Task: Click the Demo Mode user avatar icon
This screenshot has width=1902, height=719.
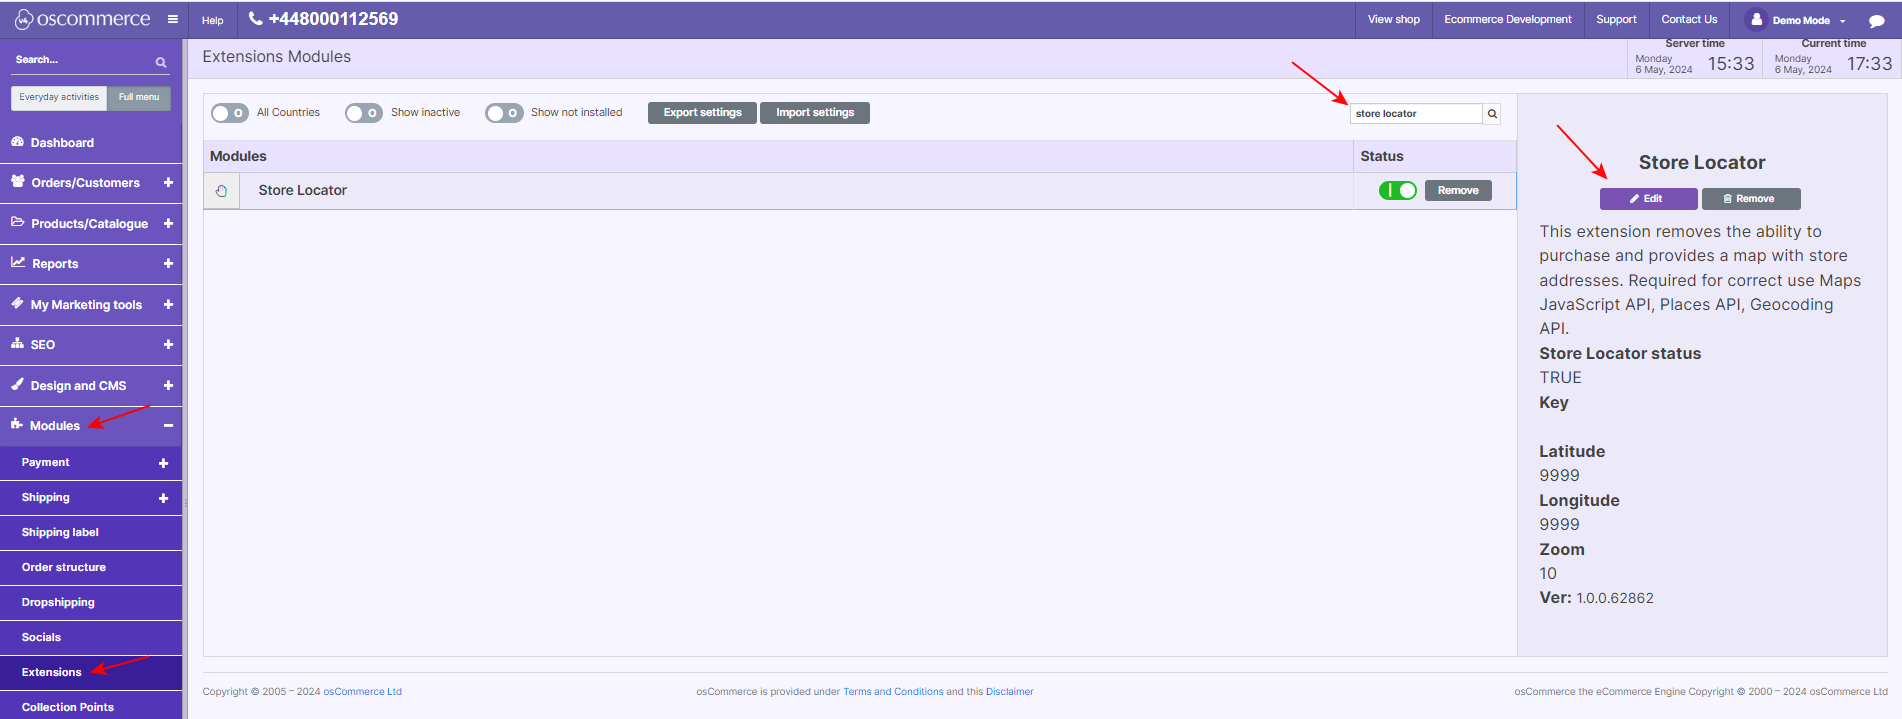Action: click(1756, 19)
